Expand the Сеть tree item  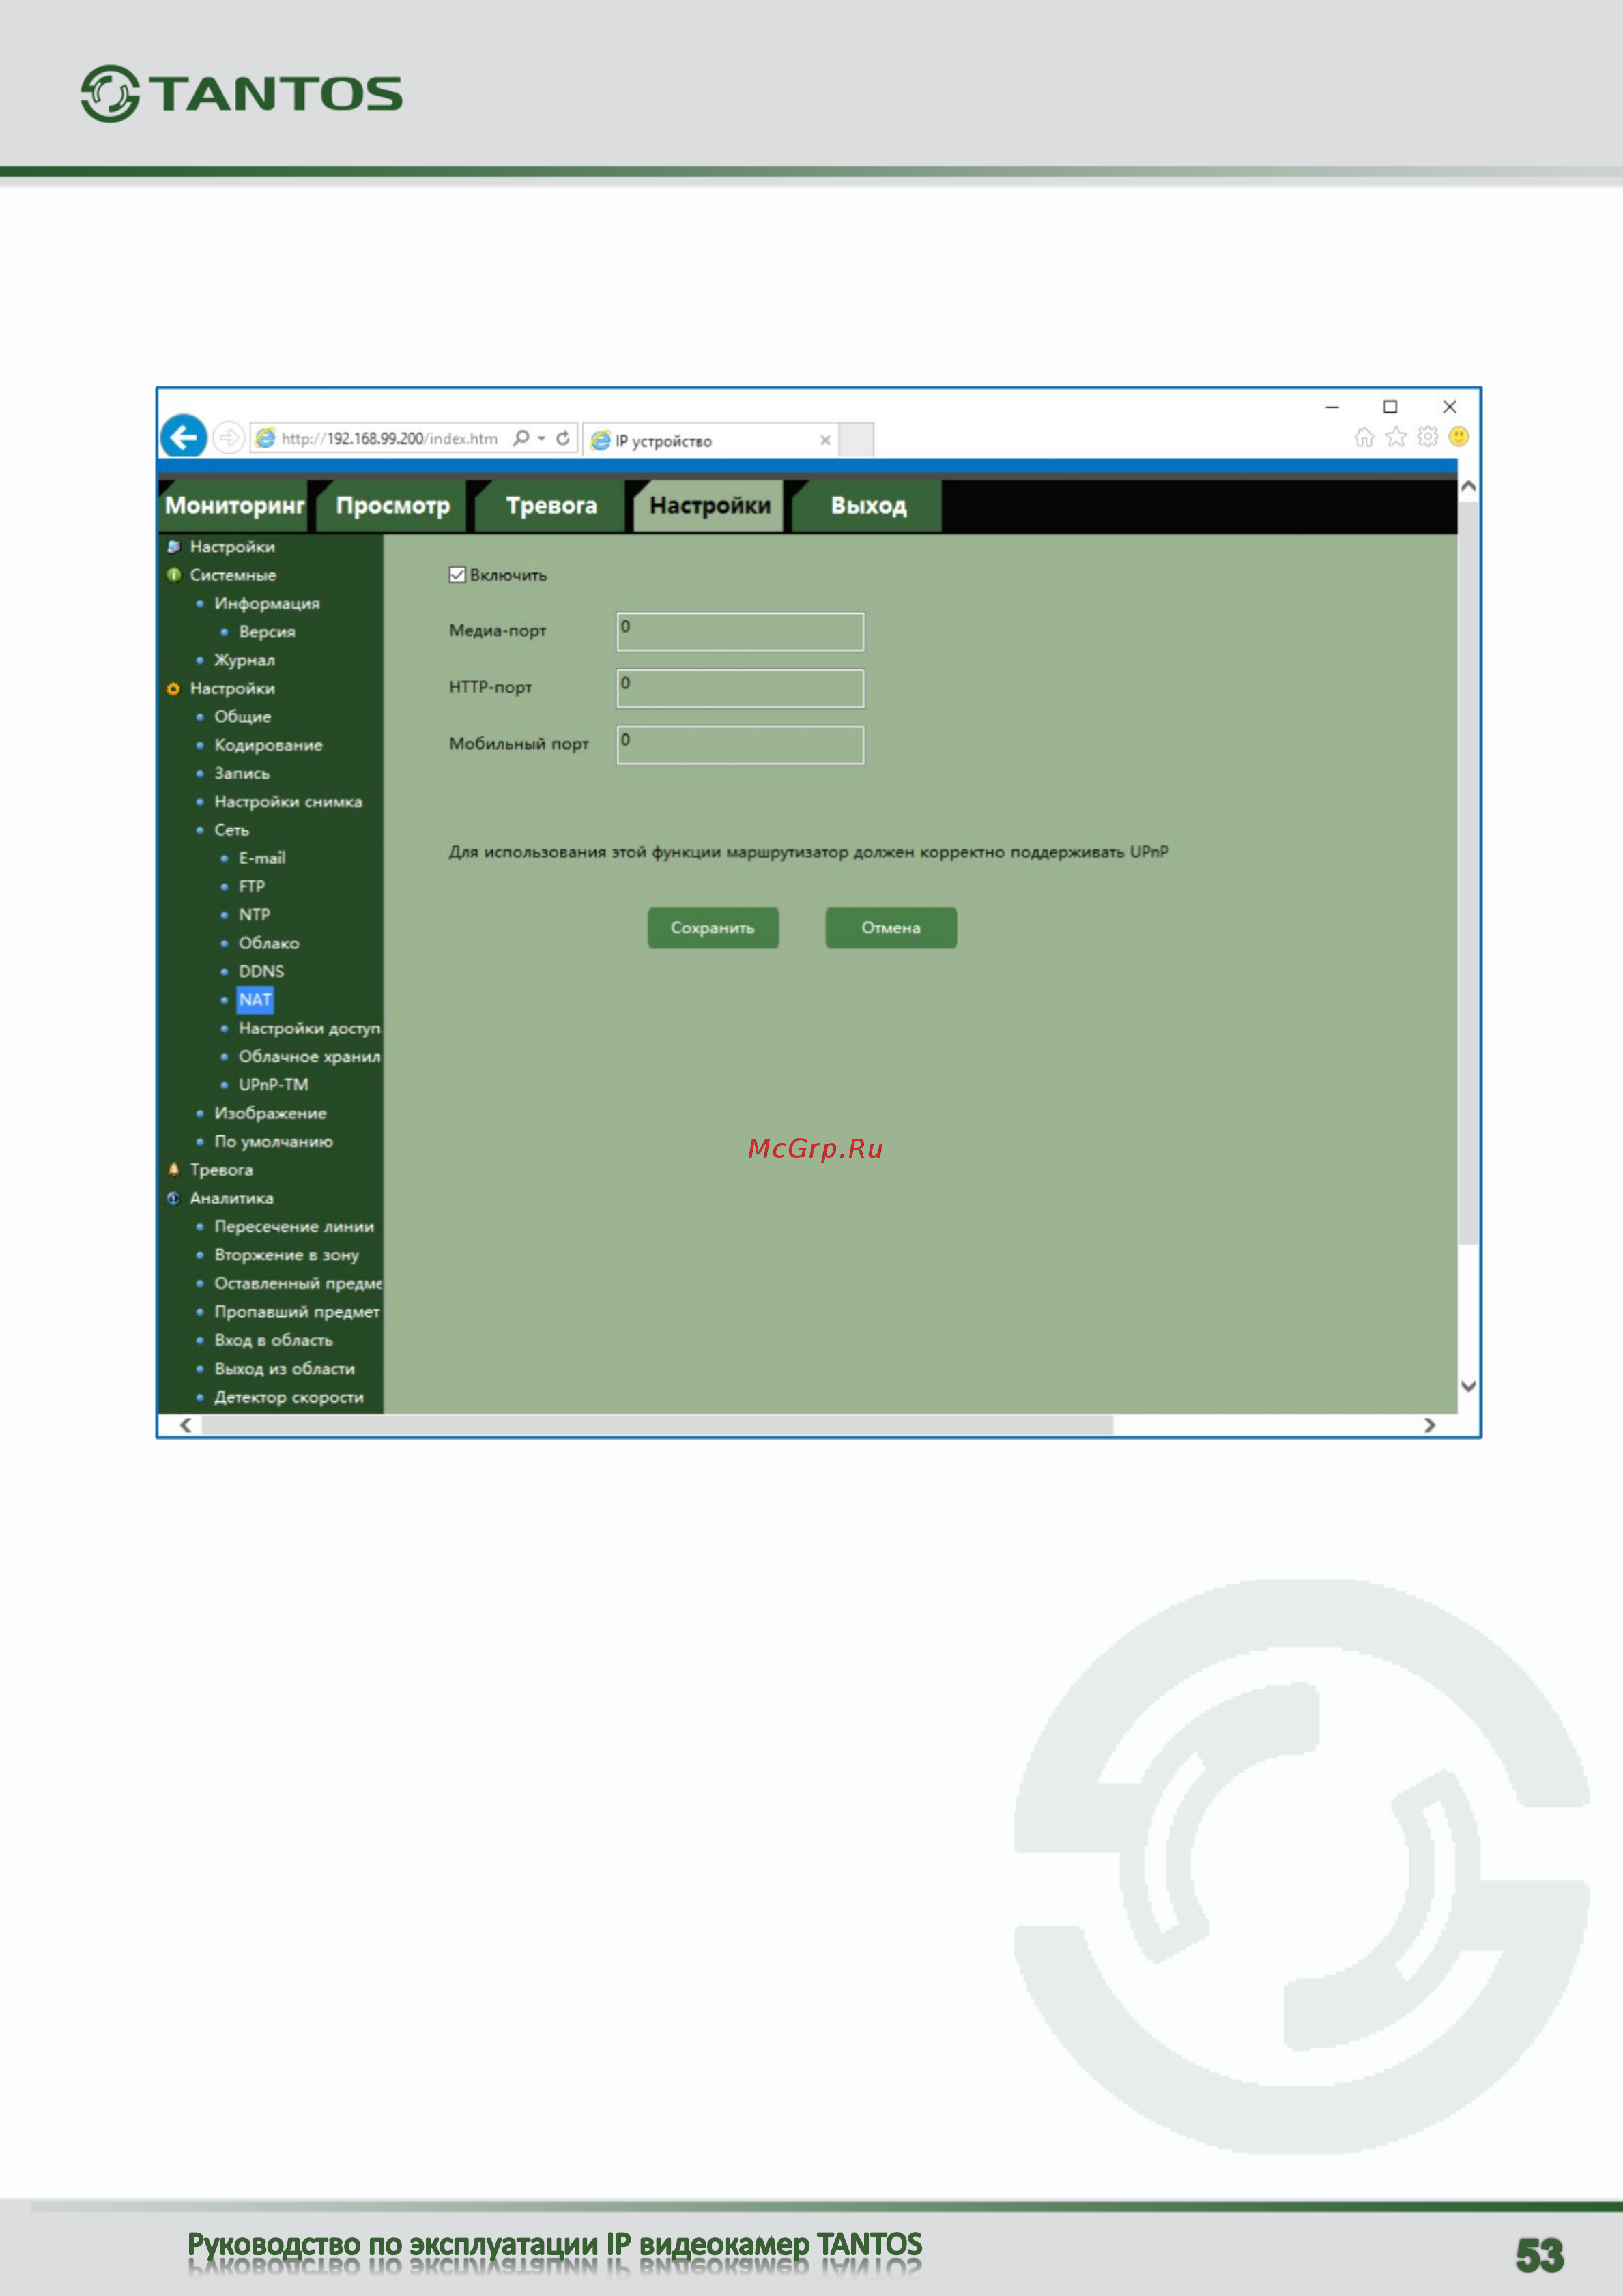(231, 830)
